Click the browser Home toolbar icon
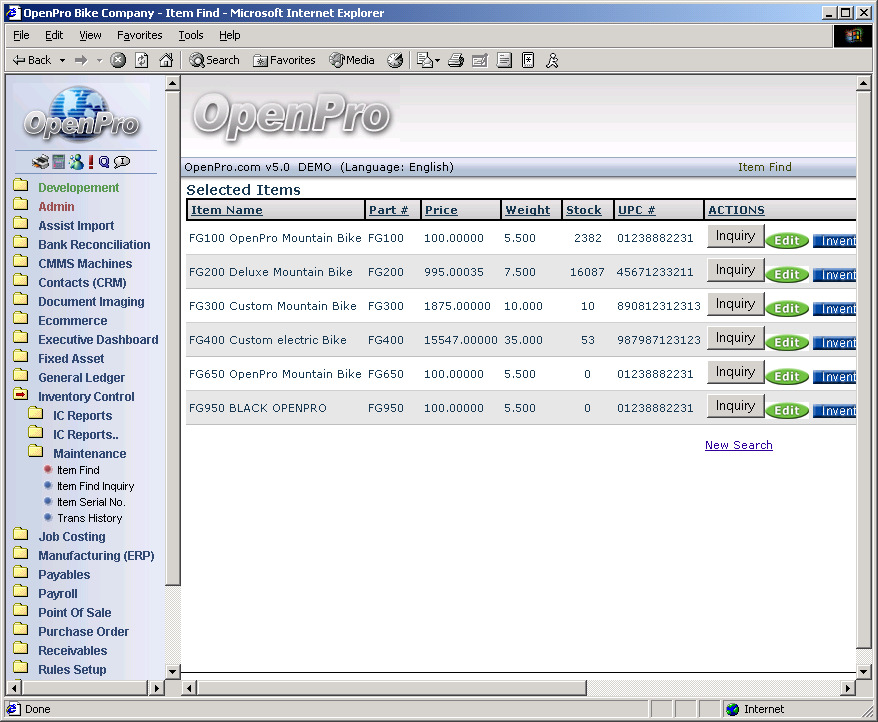Screen dimensions: 878x722 point(166,60)
